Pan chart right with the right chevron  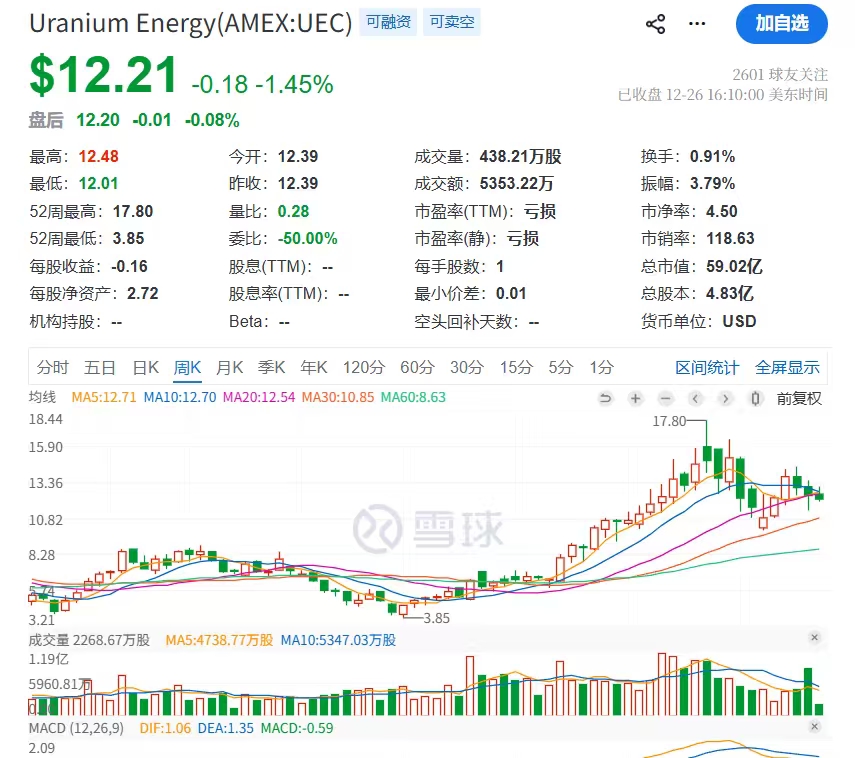pyautogui.click(x=725, y=399)
